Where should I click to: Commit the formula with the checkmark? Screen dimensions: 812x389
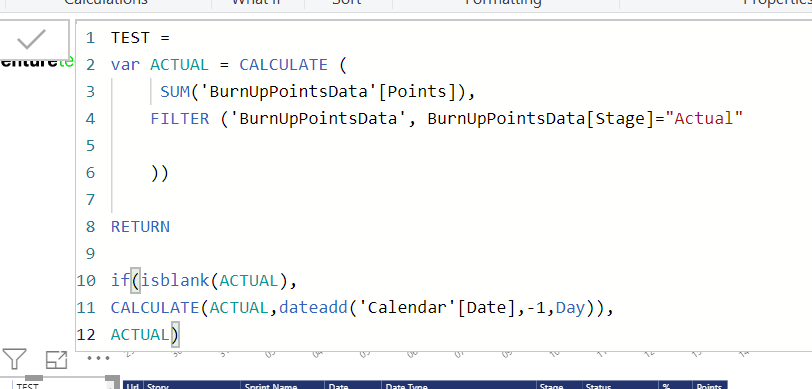tap(31, 39)
